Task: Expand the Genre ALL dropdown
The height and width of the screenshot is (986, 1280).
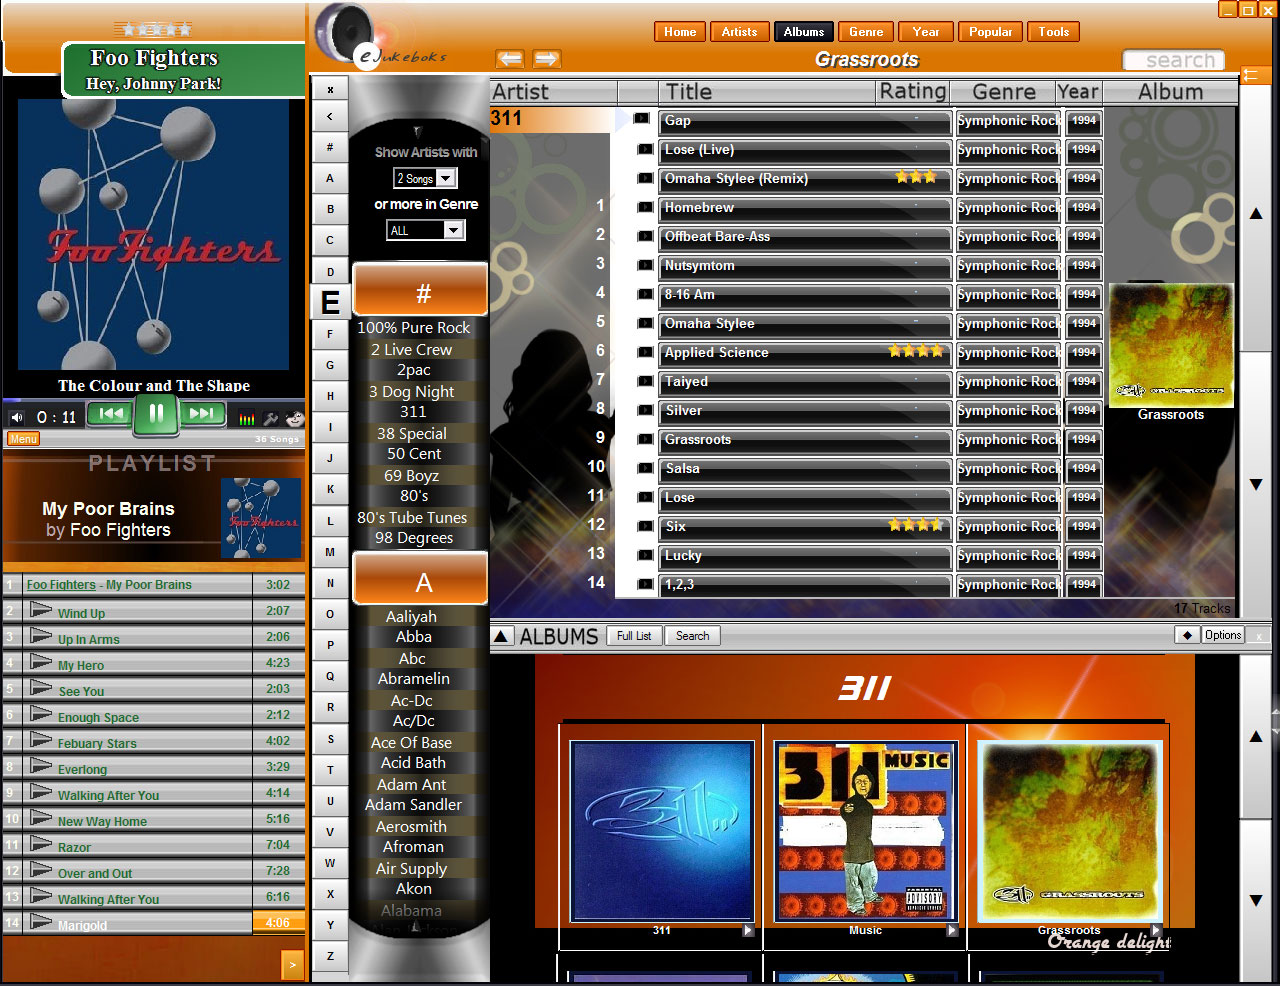Action: 453,230
